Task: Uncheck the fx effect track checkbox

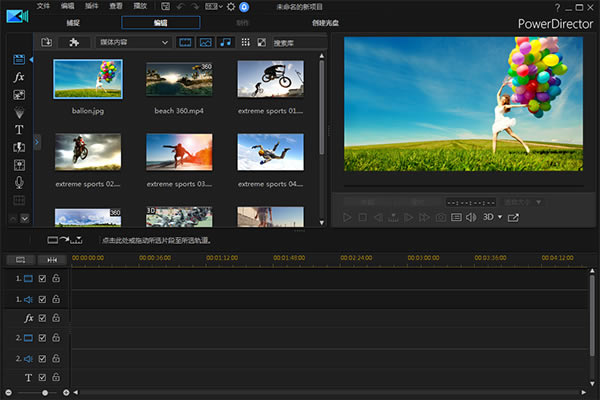Action: 42,318
